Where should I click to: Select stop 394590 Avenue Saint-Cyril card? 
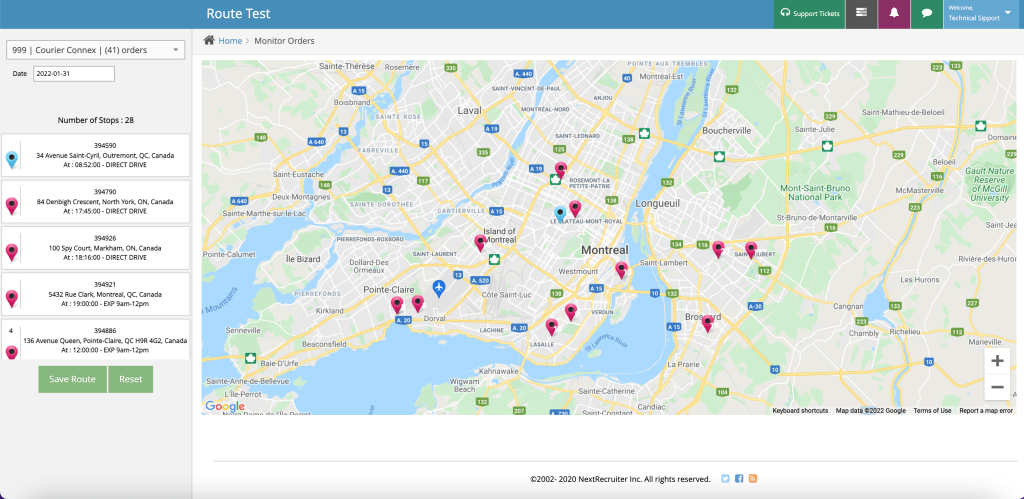(96, 155)
